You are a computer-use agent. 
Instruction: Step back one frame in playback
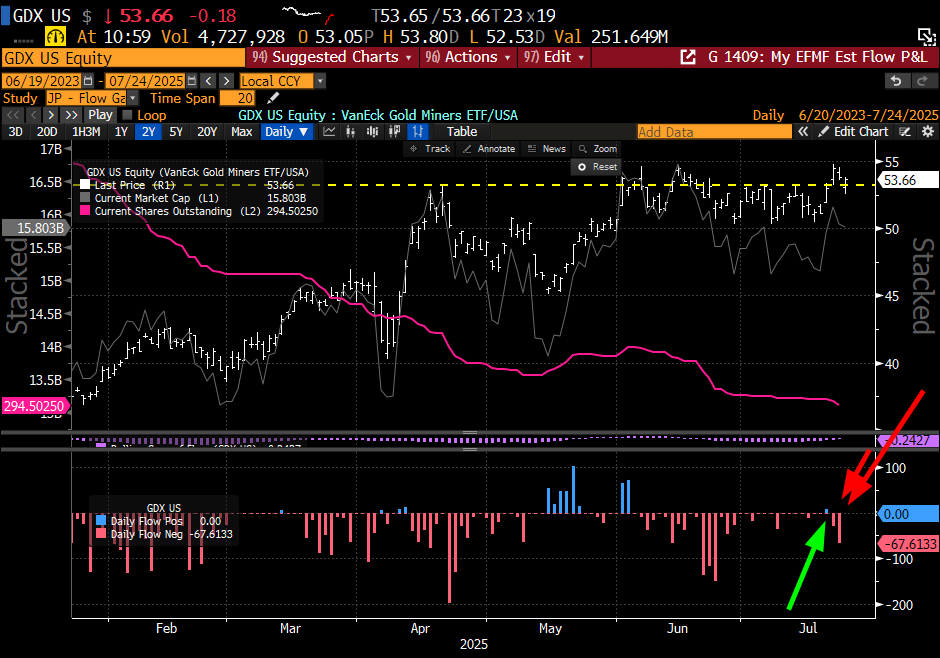[x=33, y=115]
